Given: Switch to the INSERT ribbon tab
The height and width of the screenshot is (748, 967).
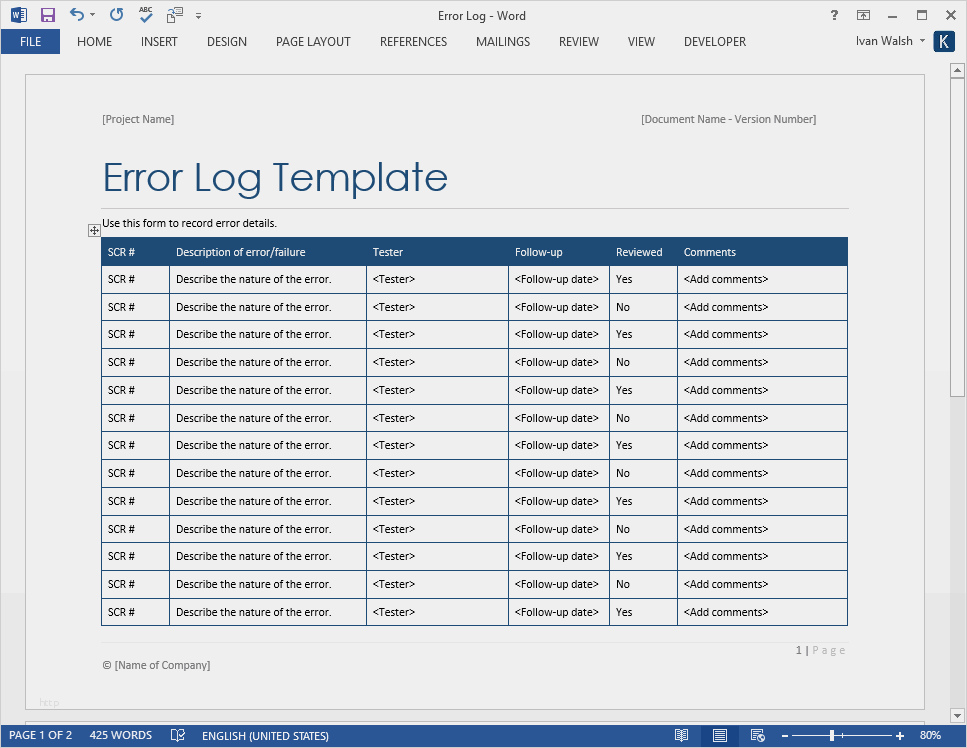Looking at the screenshot, I should [x=159, y=42].
